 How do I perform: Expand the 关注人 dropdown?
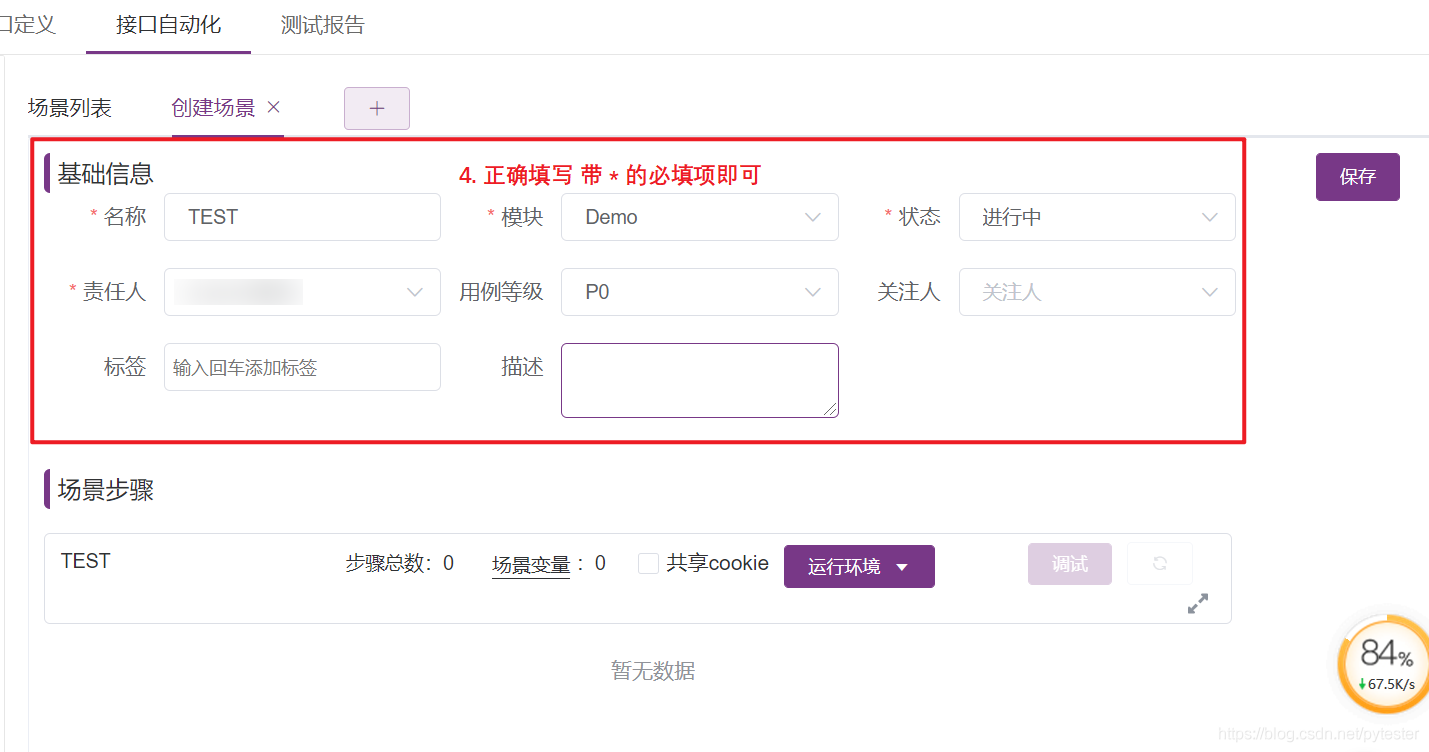[1096, 292]
